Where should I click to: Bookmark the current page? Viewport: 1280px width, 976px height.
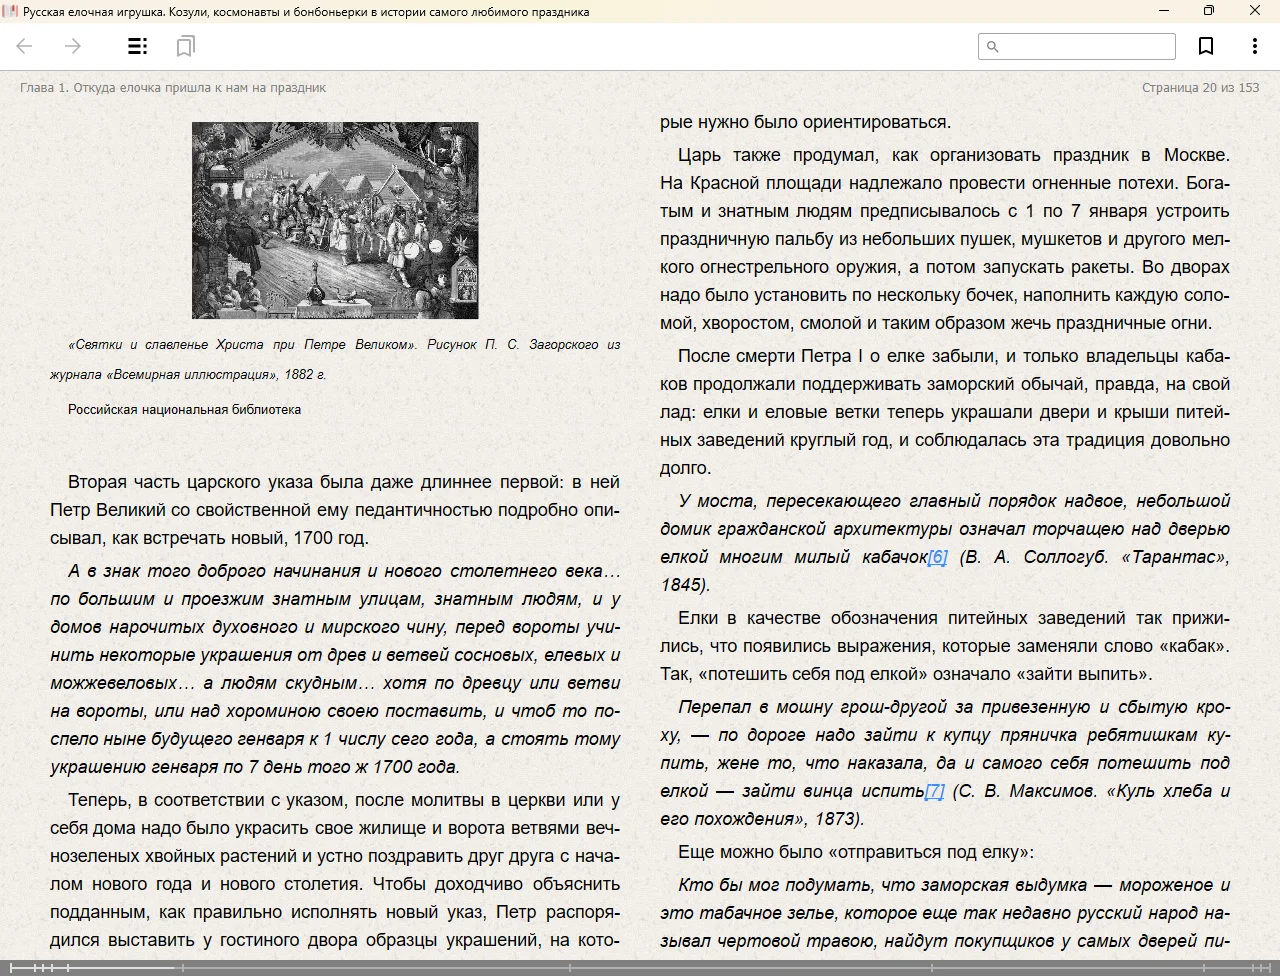pos(1206,46)
